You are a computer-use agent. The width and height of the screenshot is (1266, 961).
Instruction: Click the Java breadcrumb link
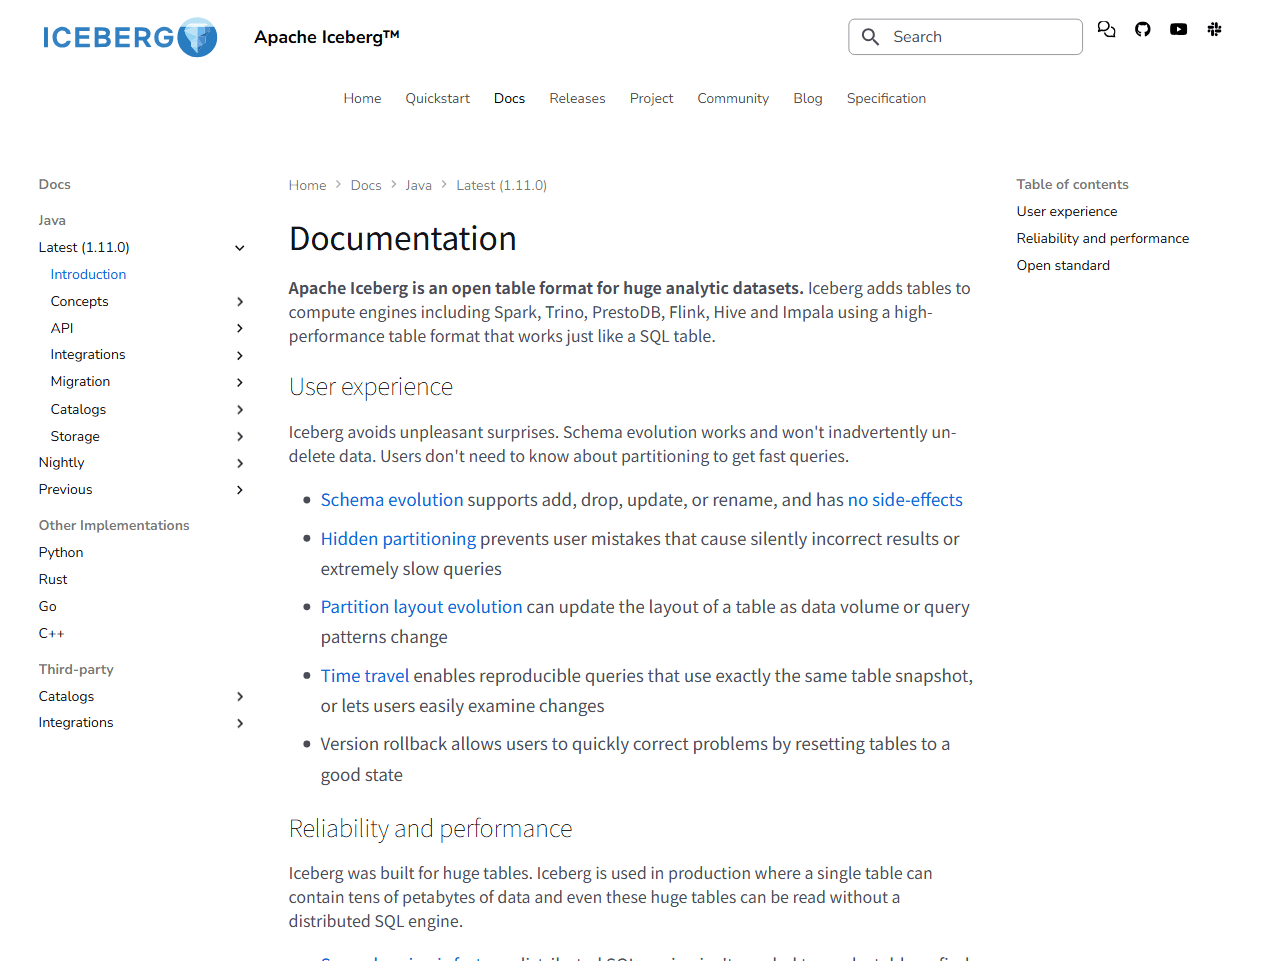click(418, 185)
